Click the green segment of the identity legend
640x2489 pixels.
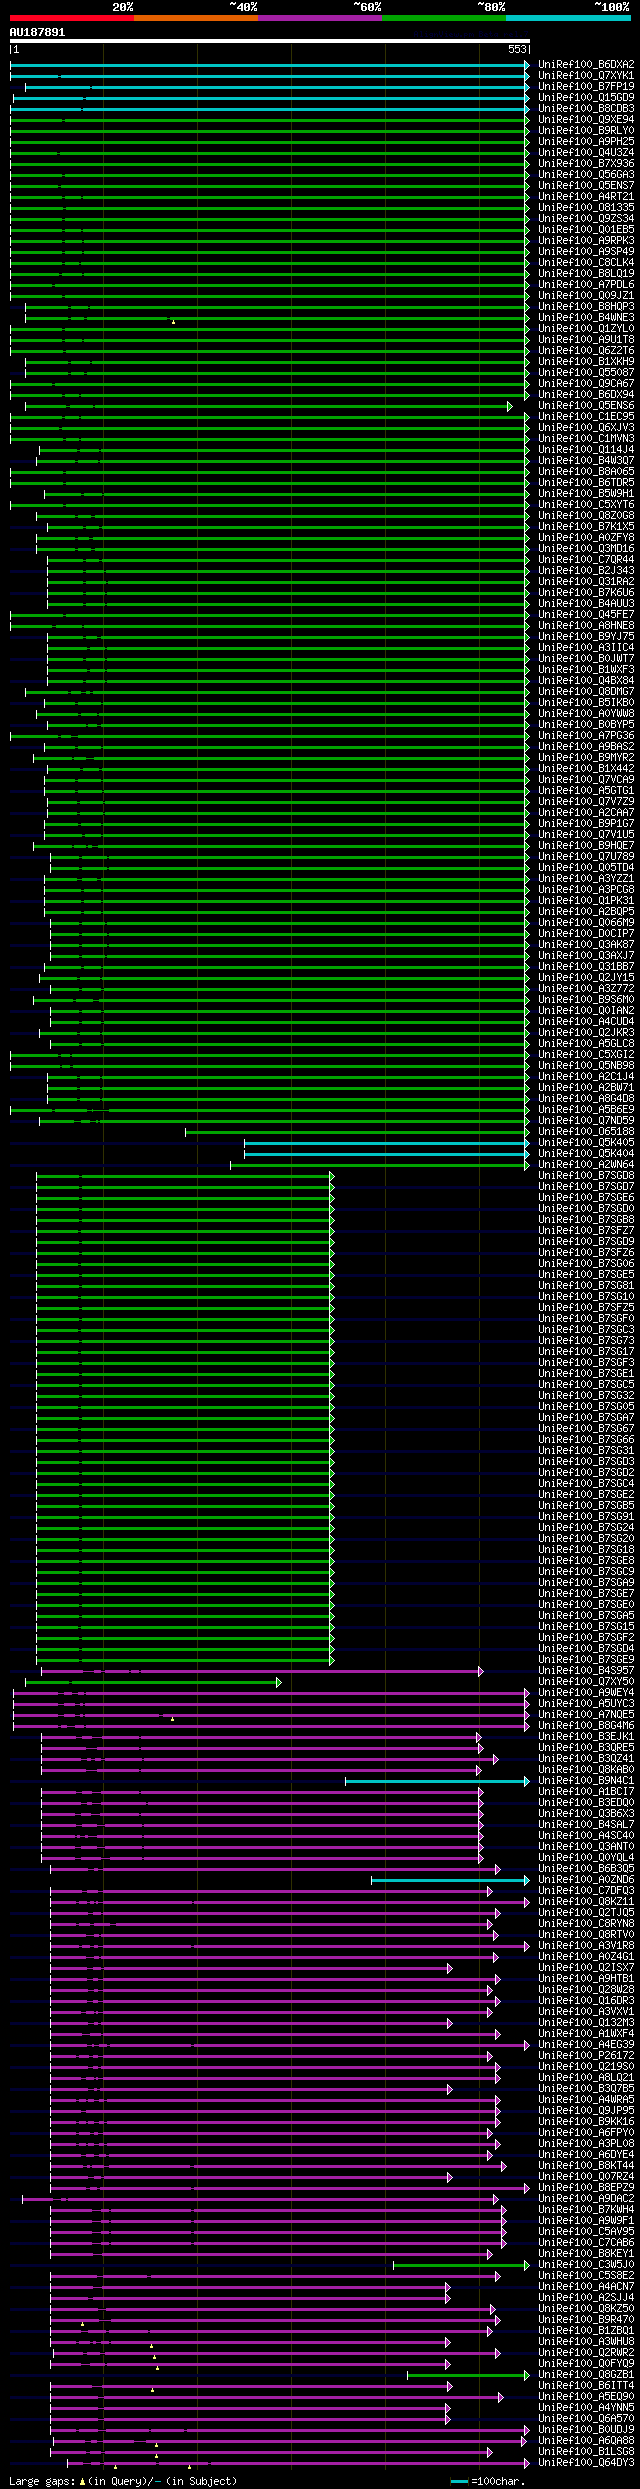pyautogui.click(x=443, y=18)
